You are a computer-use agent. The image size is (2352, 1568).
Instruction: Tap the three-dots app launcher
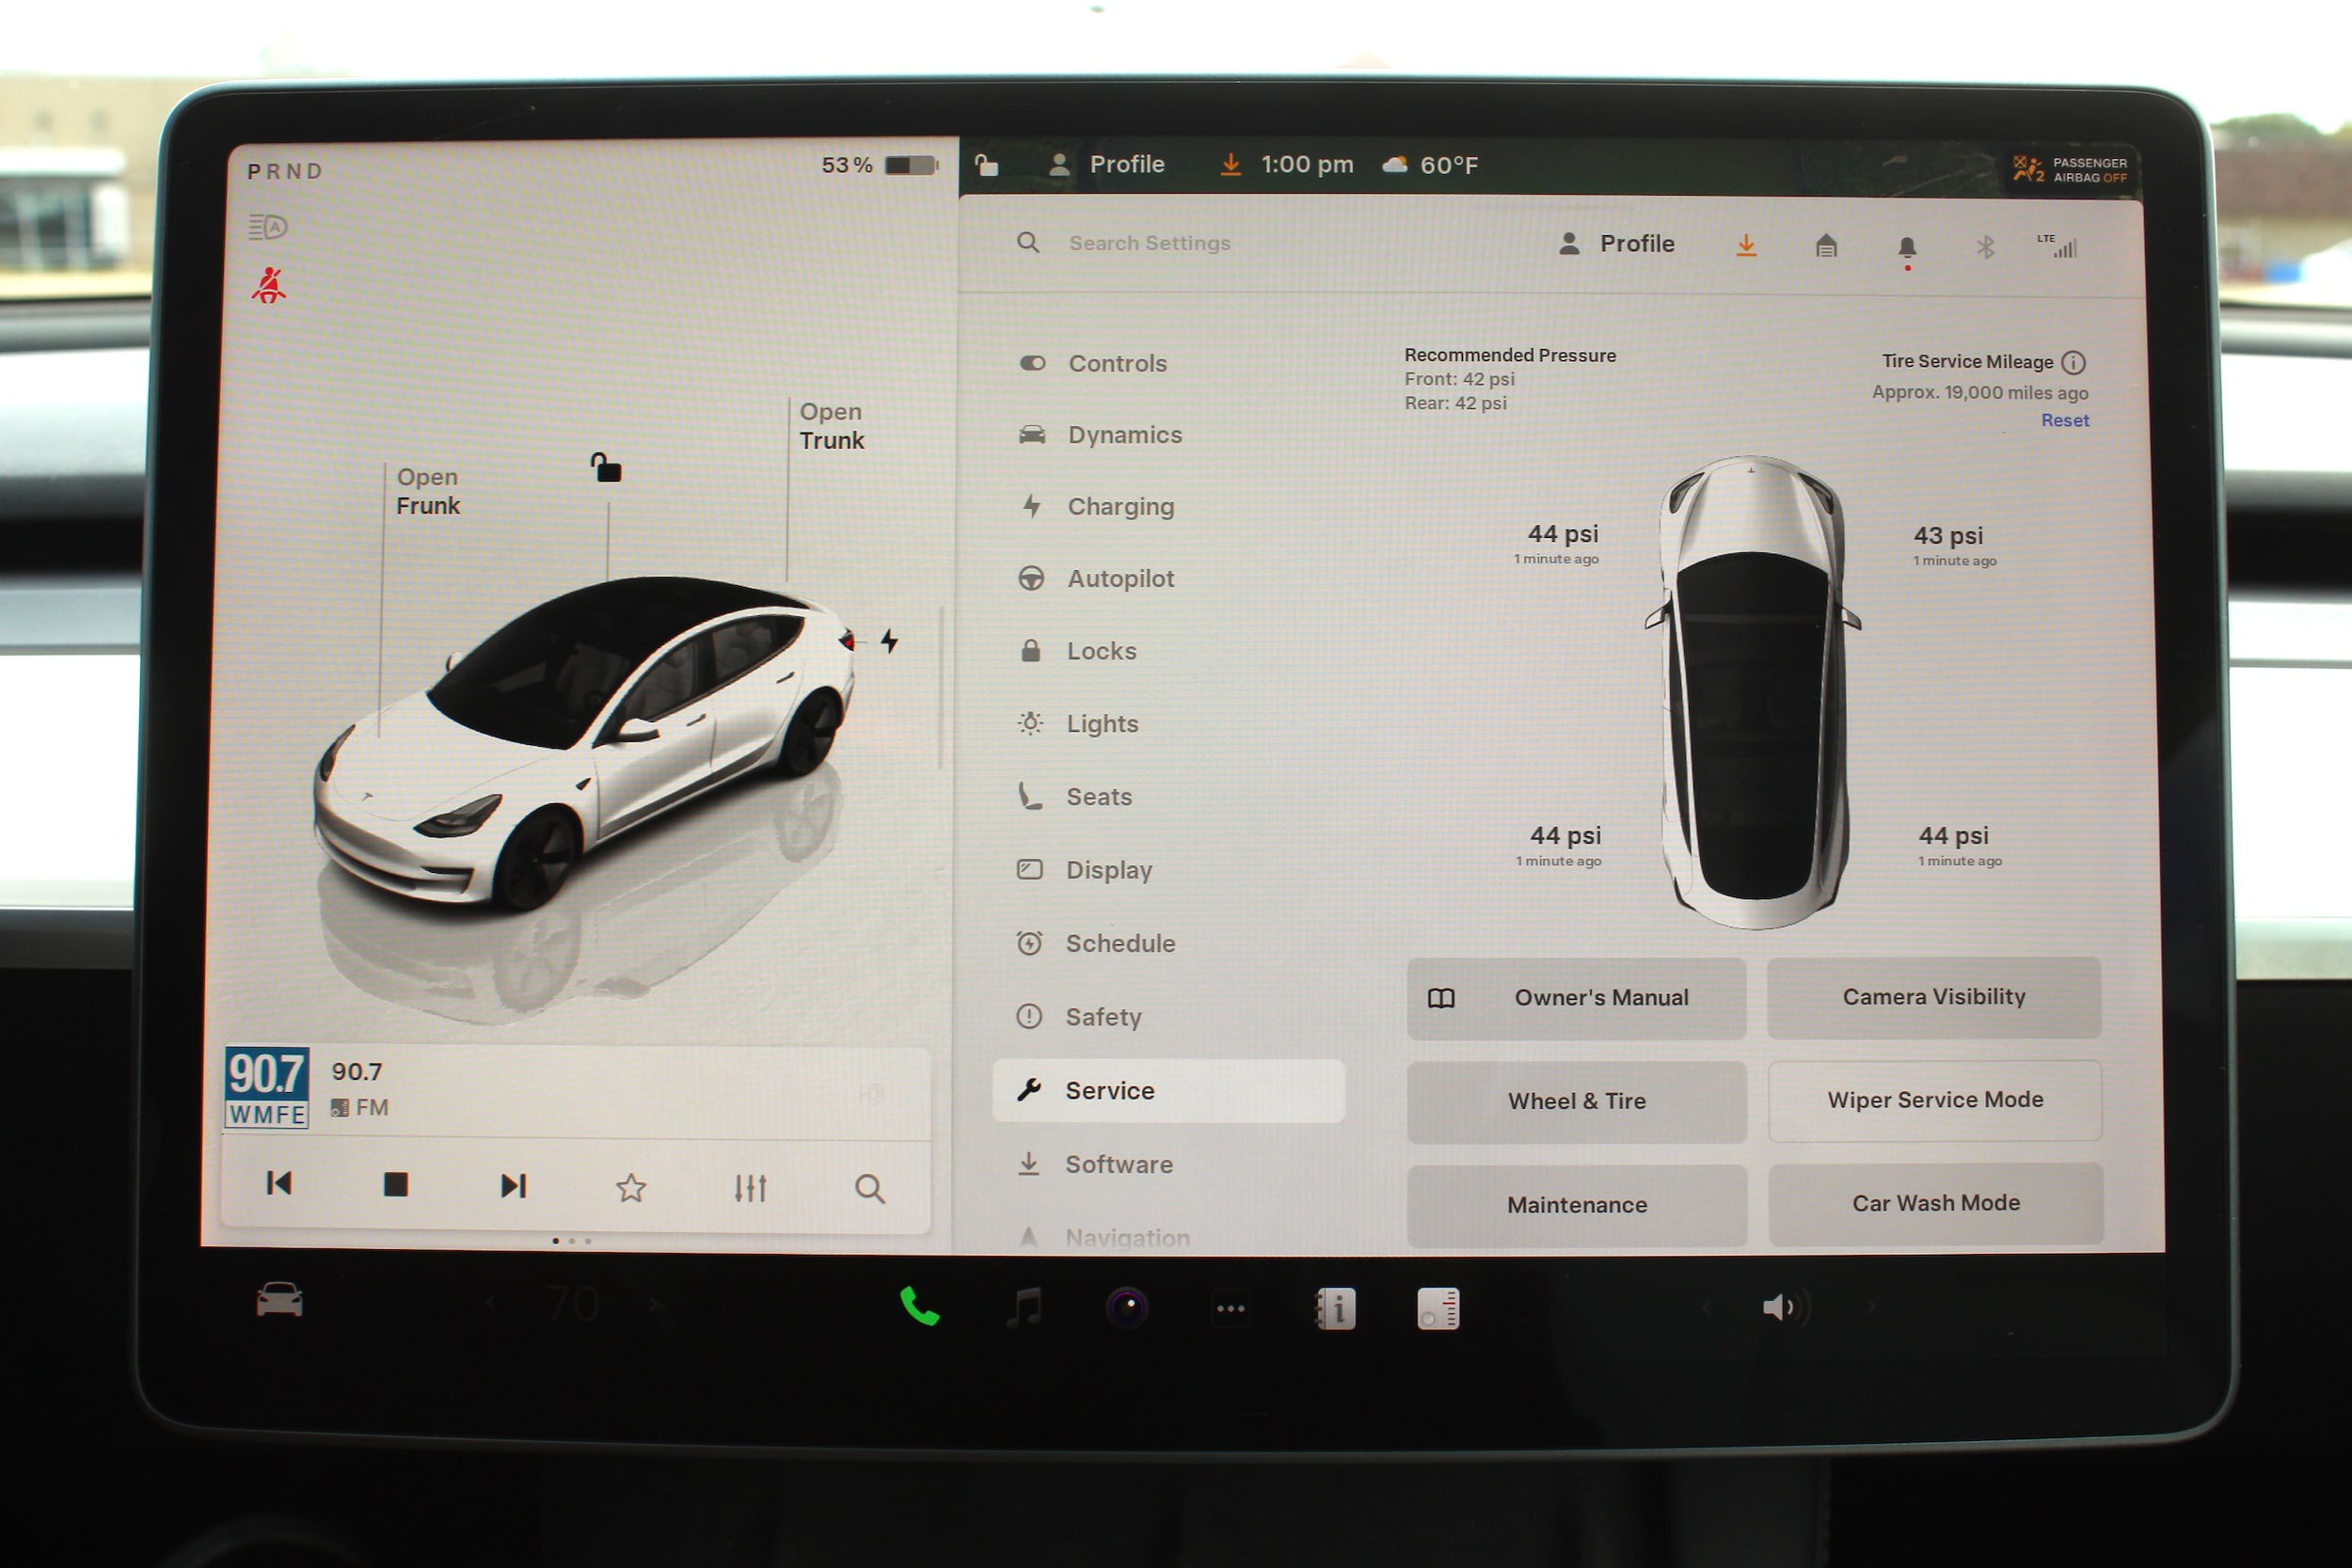(1231, 1308)
